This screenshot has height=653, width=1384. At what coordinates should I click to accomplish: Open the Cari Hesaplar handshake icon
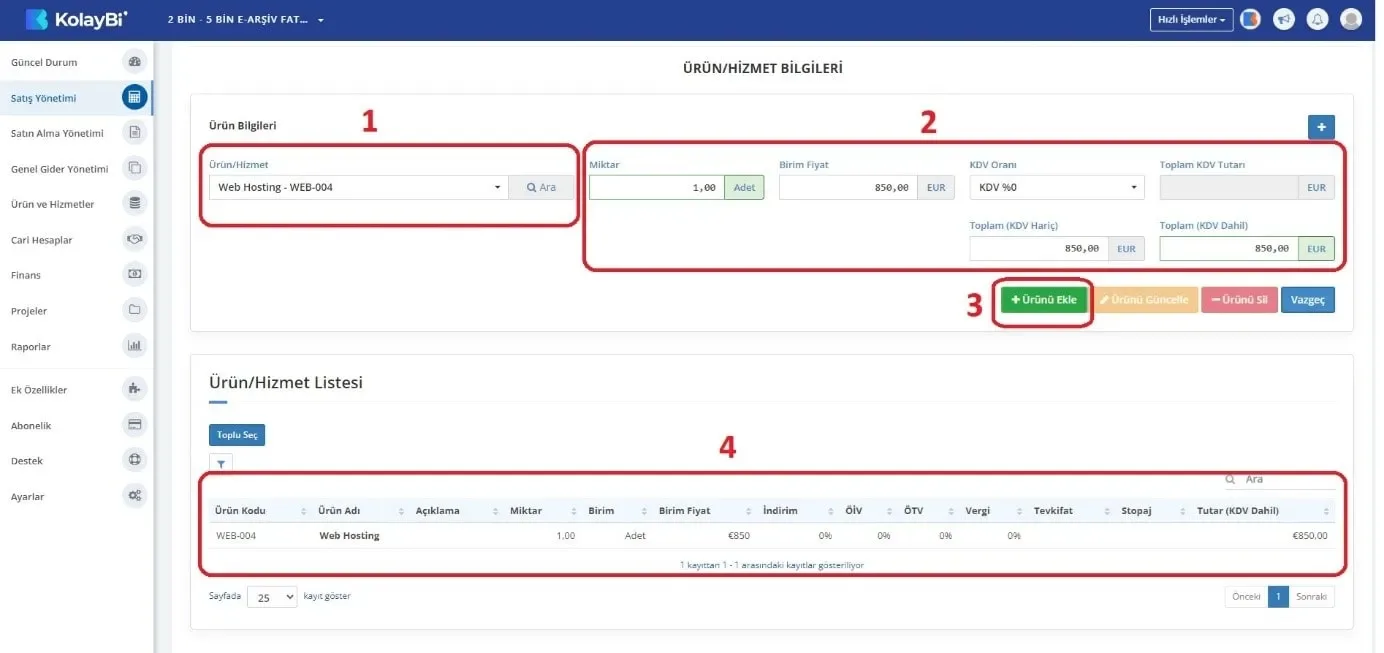134,239
